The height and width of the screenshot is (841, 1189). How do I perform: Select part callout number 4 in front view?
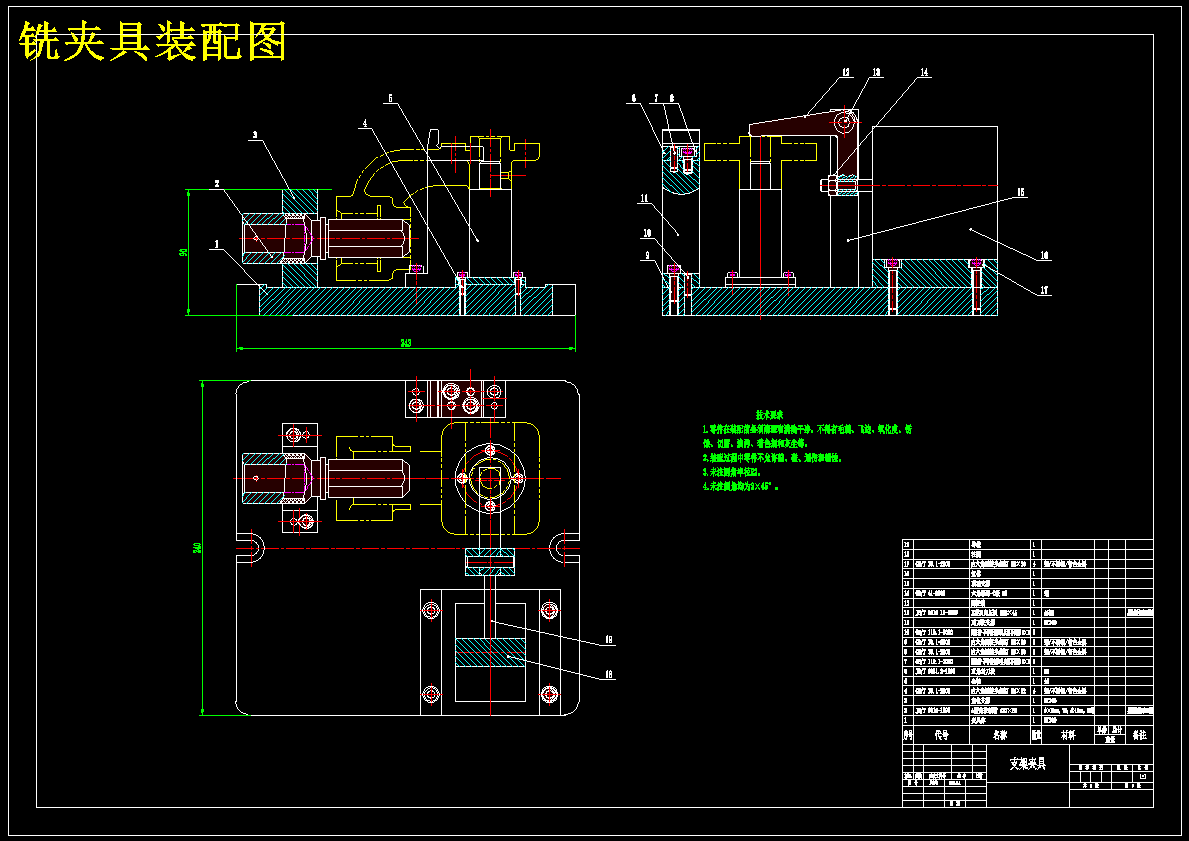[364, 122]
